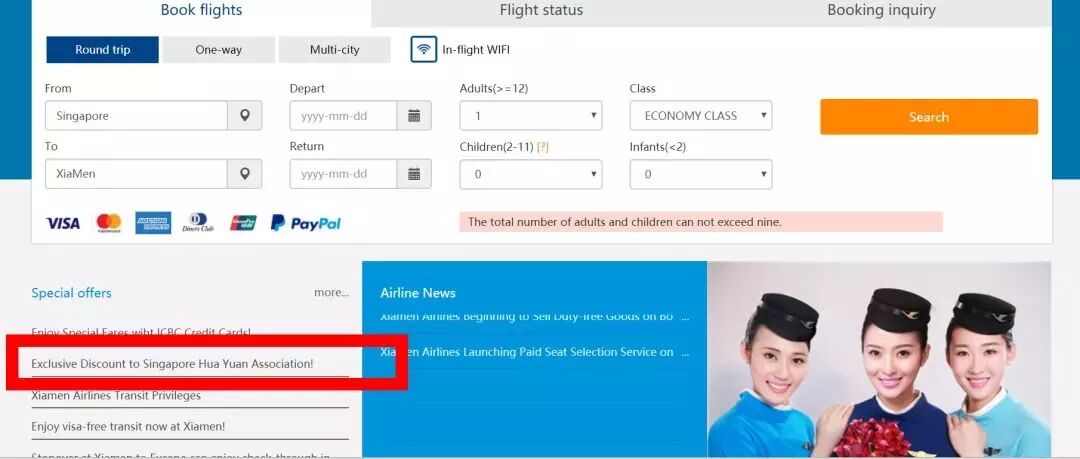Open the Adults count dropdown

tap(531, 116)
